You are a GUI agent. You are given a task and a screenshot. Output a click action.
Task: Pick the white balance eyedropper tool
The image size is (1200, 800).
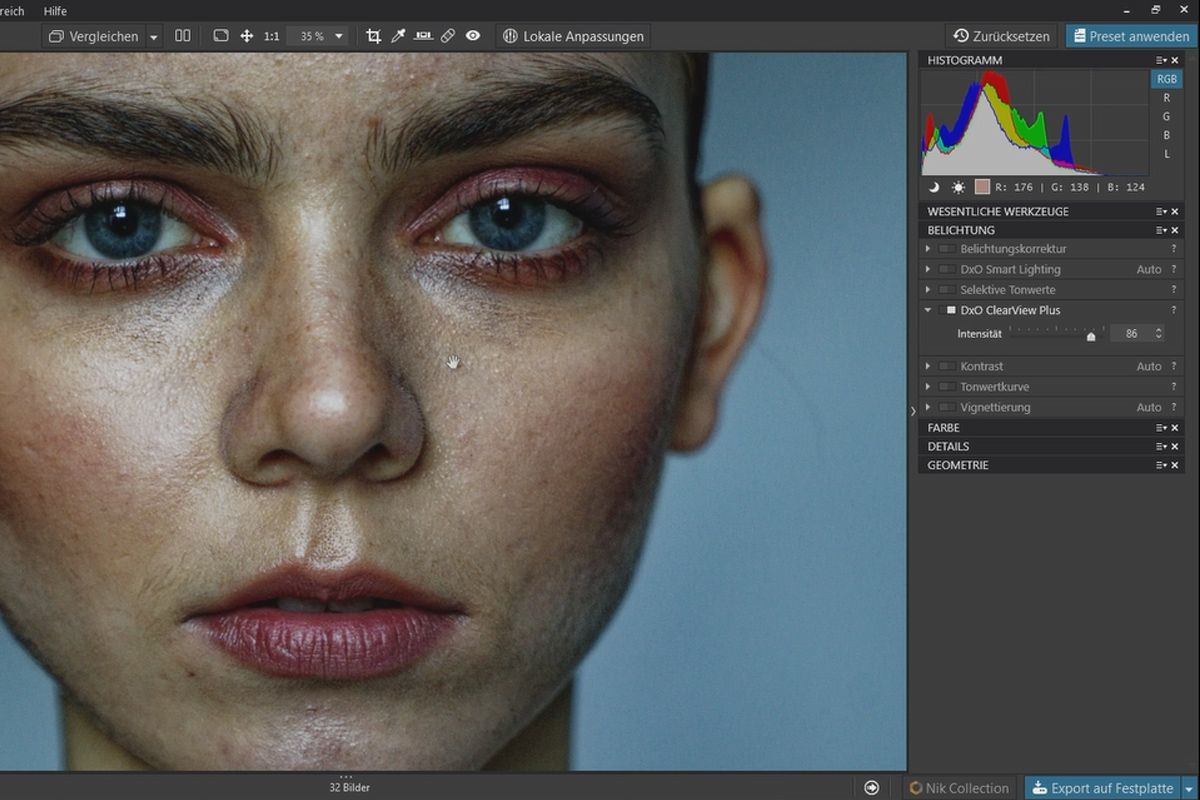pos(398,36)
